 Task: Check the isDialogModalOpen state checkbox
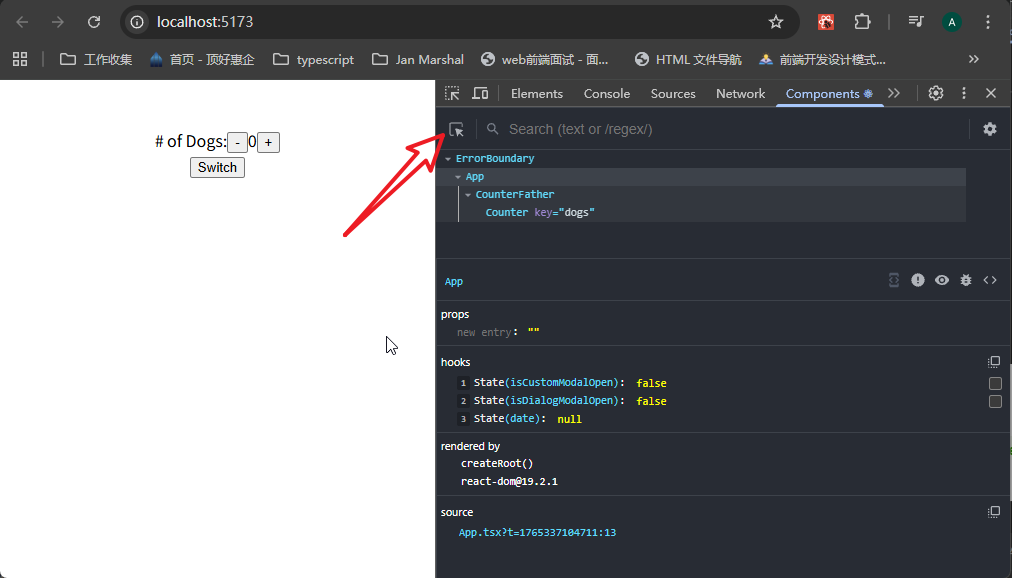(995, 401)
